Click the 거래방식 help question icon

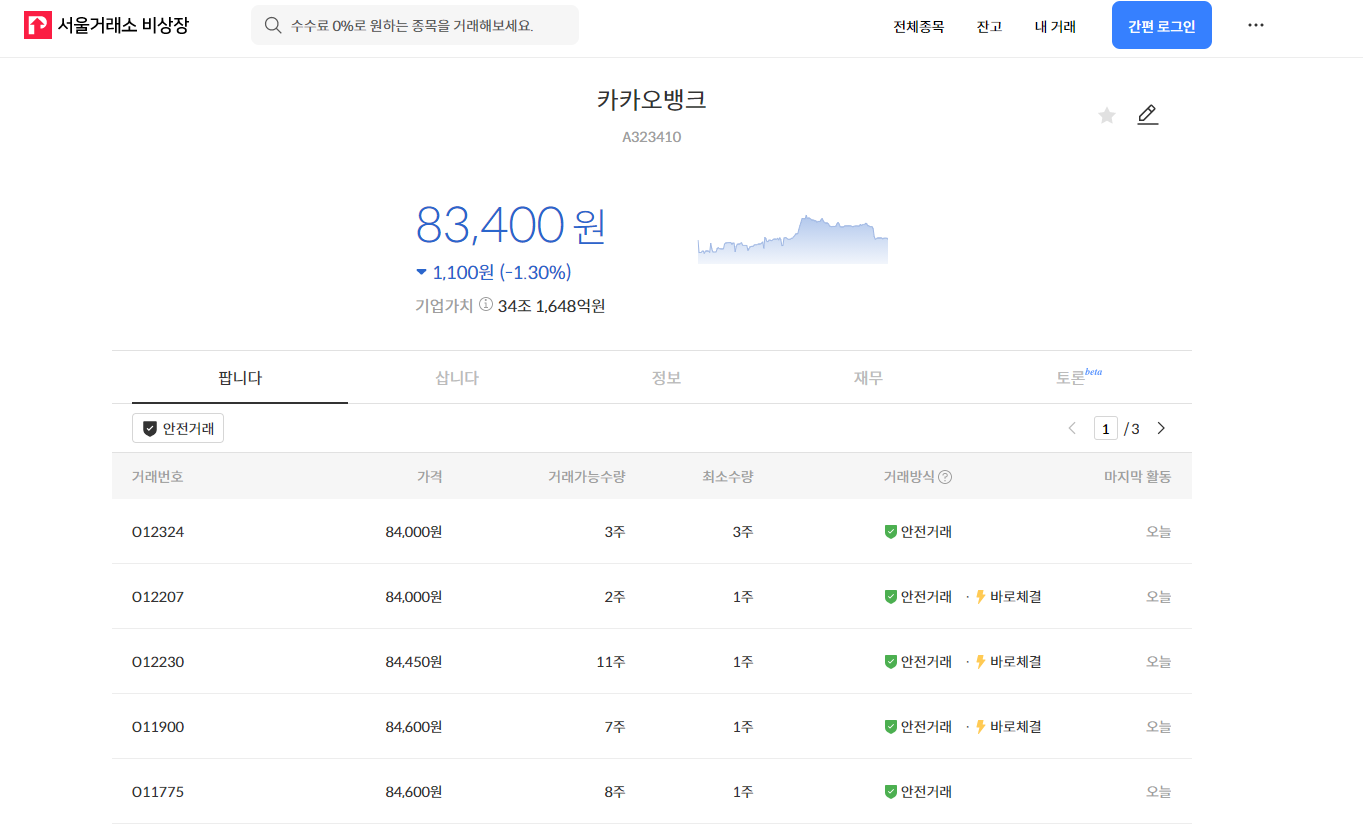tap(945, 477)
